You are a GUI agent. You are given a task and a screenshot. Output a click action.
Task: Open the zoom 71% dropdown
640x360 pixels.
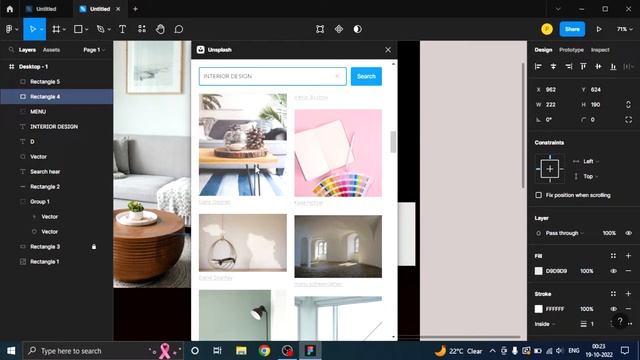(x=624, y=29)
